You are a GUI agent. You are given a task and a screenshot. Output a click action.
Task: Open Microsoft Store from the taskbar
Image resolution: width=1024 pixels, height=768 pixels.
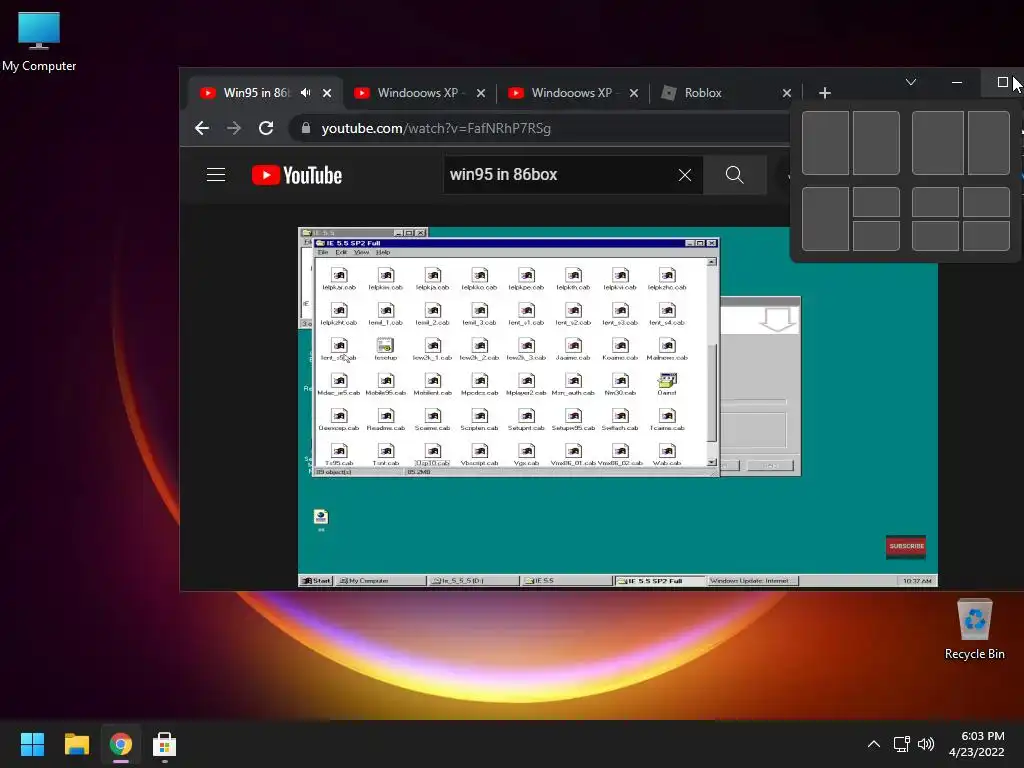pyautogui.click(x=164, y=744)
